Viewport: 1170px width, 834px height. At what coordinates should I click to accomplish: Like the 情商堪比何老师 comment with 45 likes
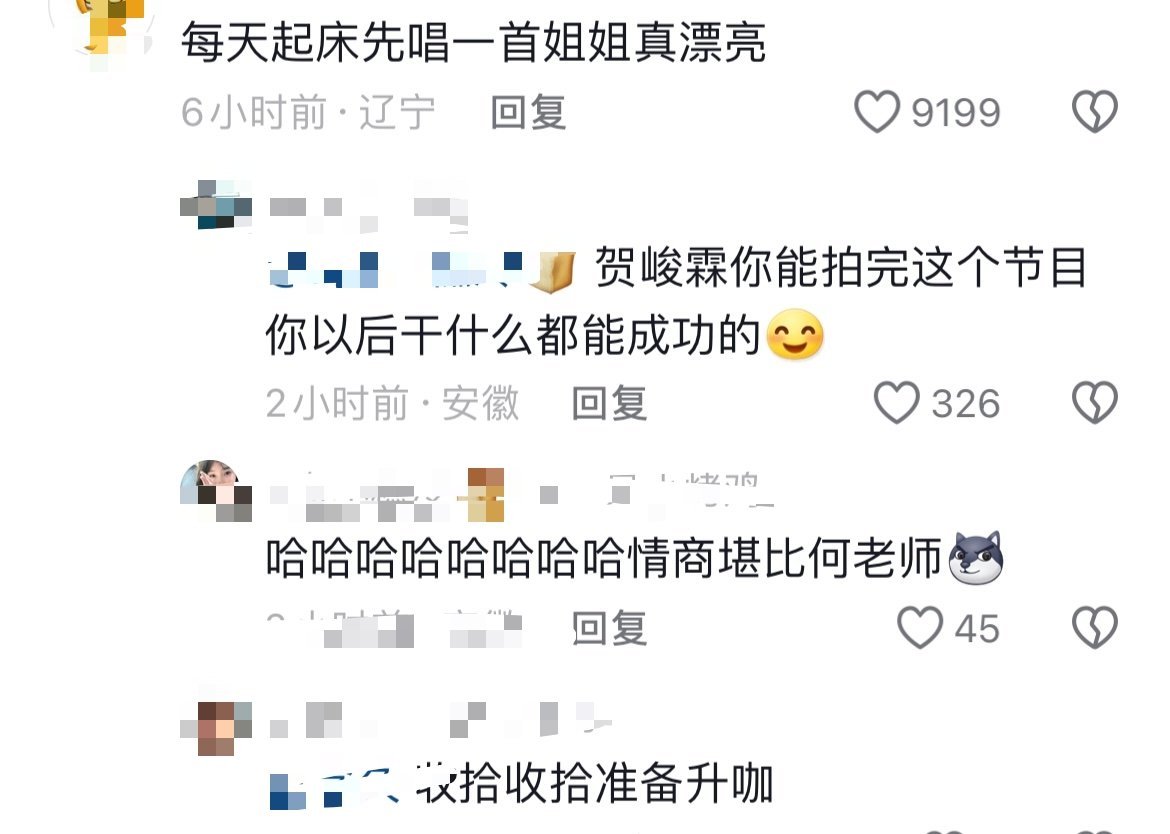click(x=919, y=627)
